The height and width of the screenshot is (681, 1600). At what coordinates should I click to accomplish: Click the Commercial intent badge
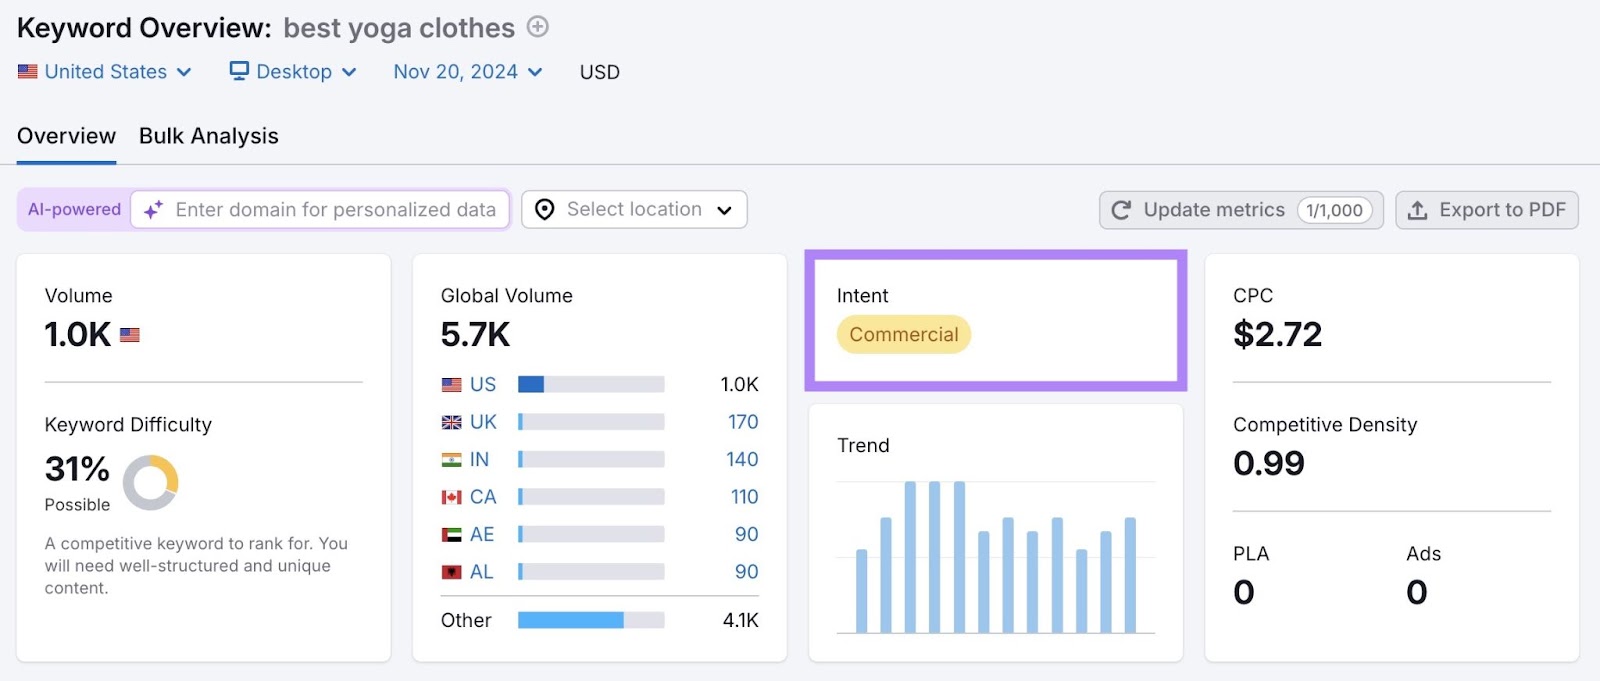pyautogui.click(x=904, y=335)
